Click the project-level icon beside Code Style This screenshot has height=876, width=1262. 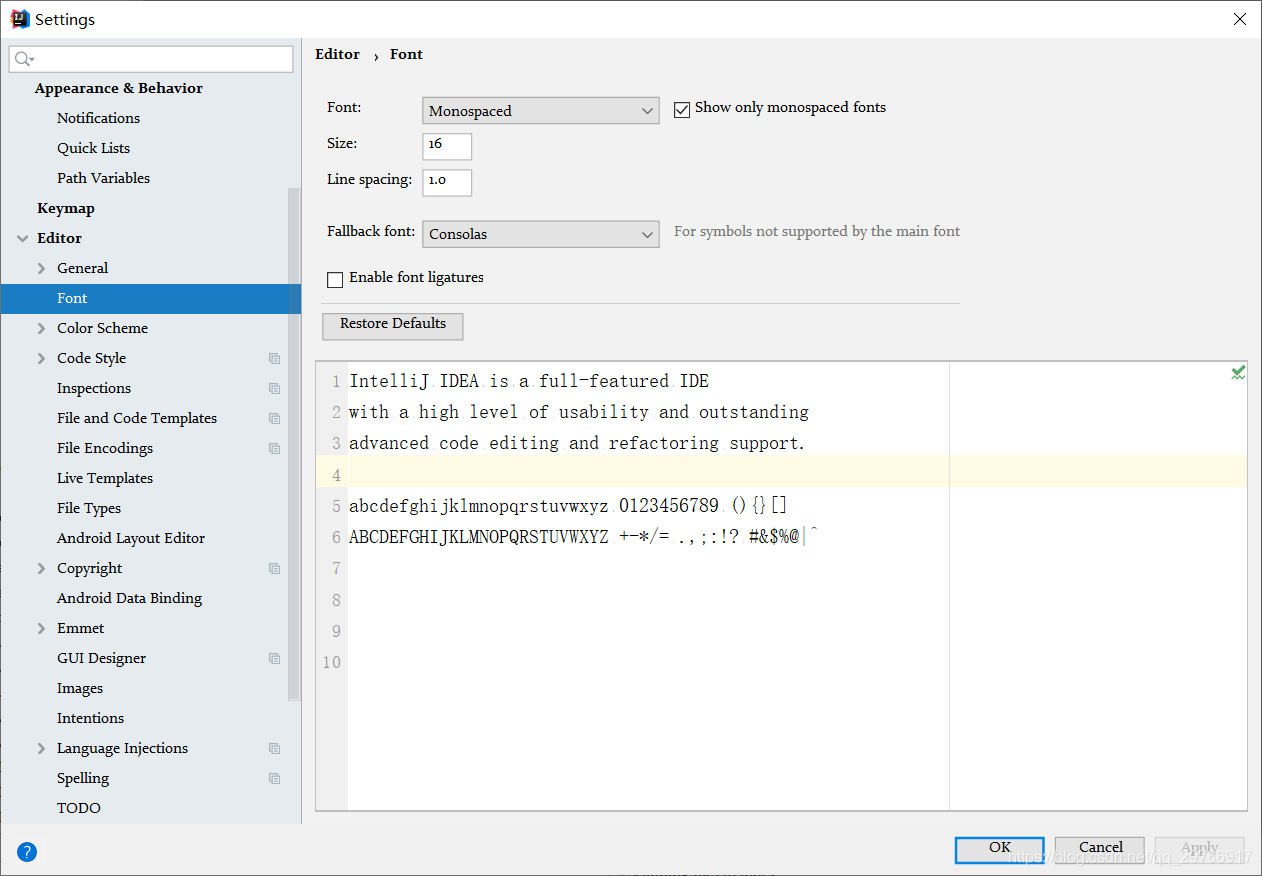[x=275, y=358]
